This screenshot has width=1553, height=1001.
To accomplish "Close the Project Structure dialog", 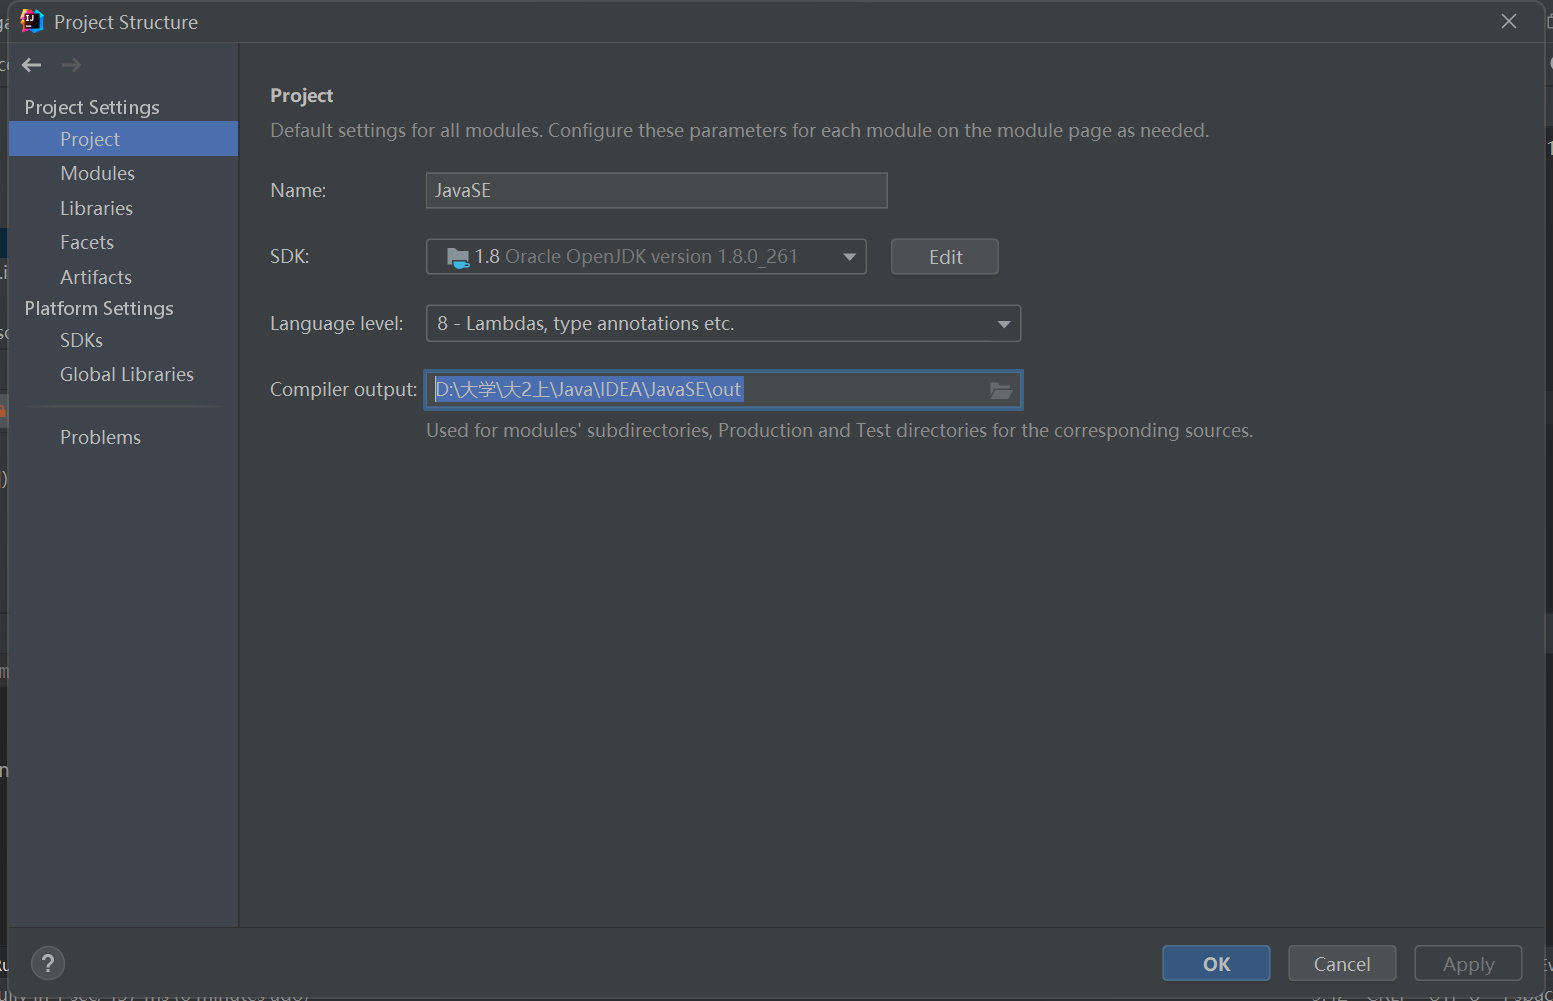I will [1509, 21].
